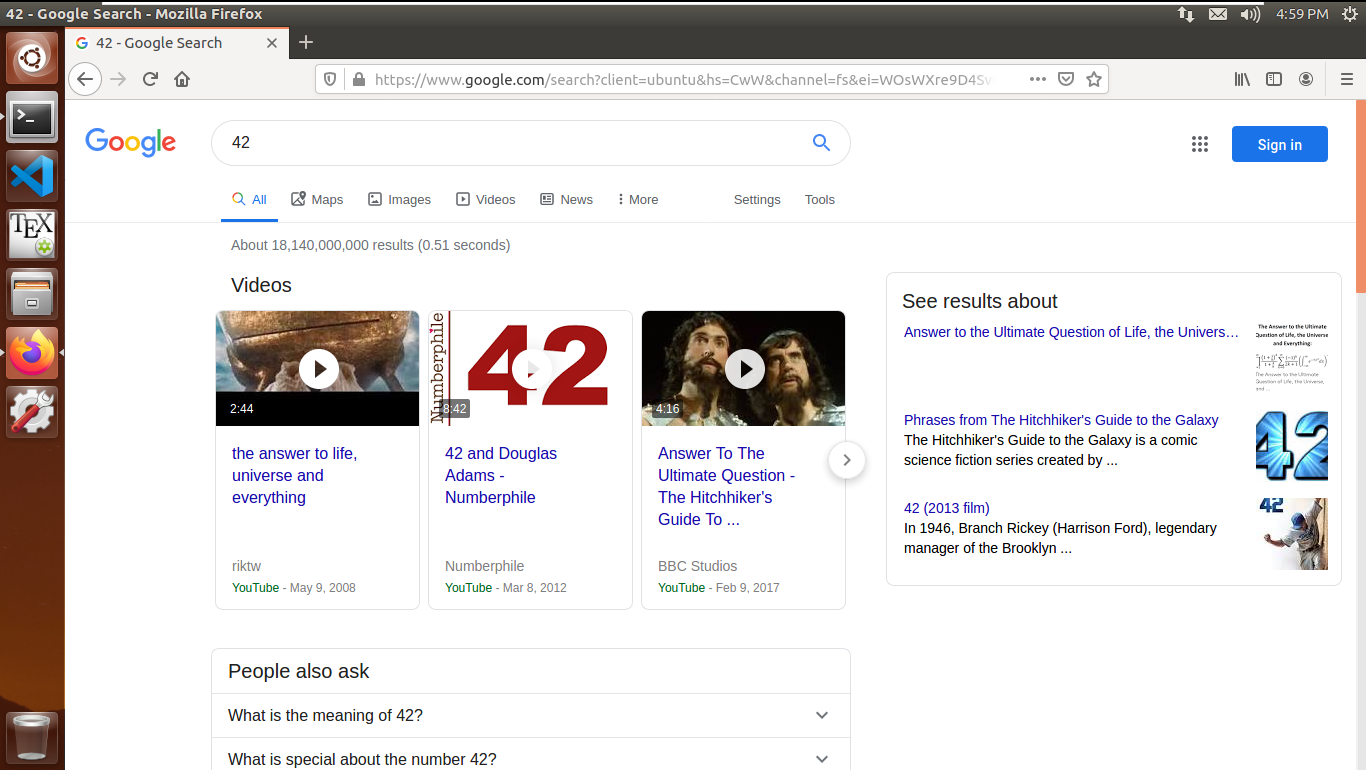1366x770 pixels.
Task: Switch to the Images search tab
Action: [399, 200]
